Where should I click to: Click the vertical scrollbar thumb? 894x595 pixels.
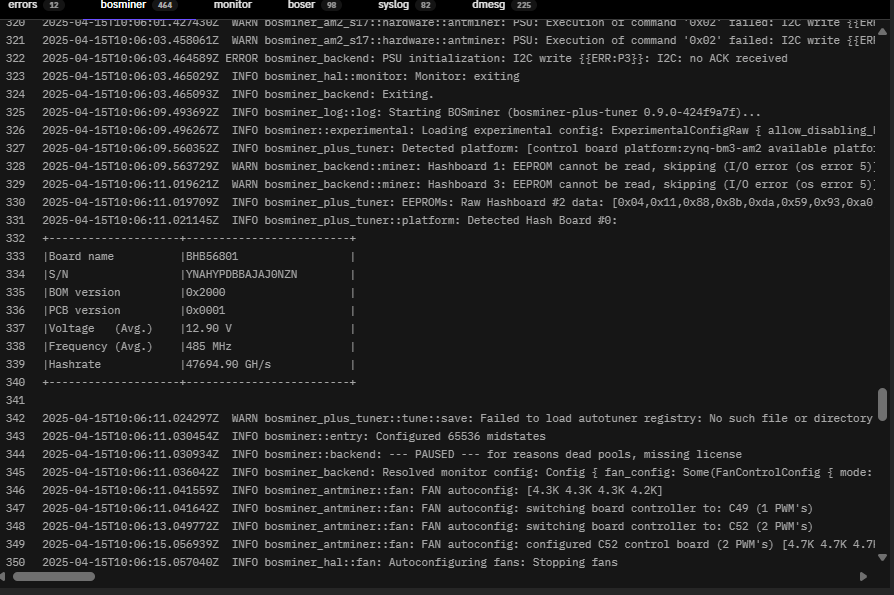click(x=882, y=404)
